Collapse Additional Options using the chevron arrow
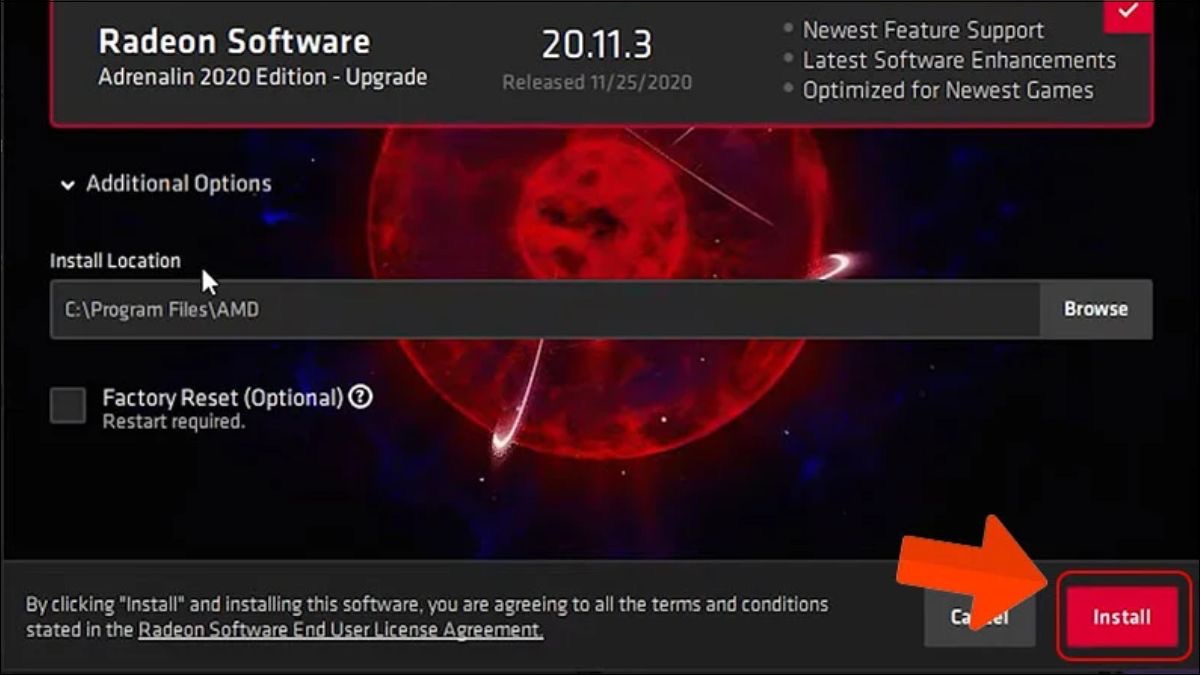The height and width of the screenshot is (675, 1200). click(x=67, y=185)
